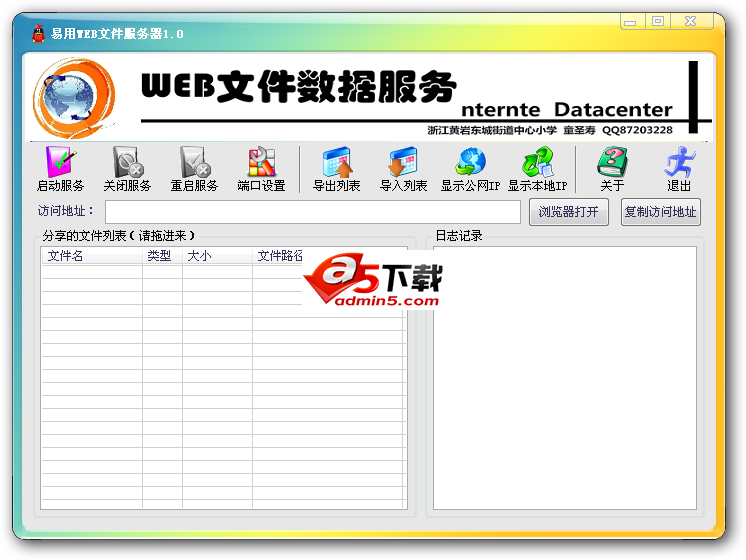
Task: Import a file list with 导入列表
Action: click(x=403, y=169)
